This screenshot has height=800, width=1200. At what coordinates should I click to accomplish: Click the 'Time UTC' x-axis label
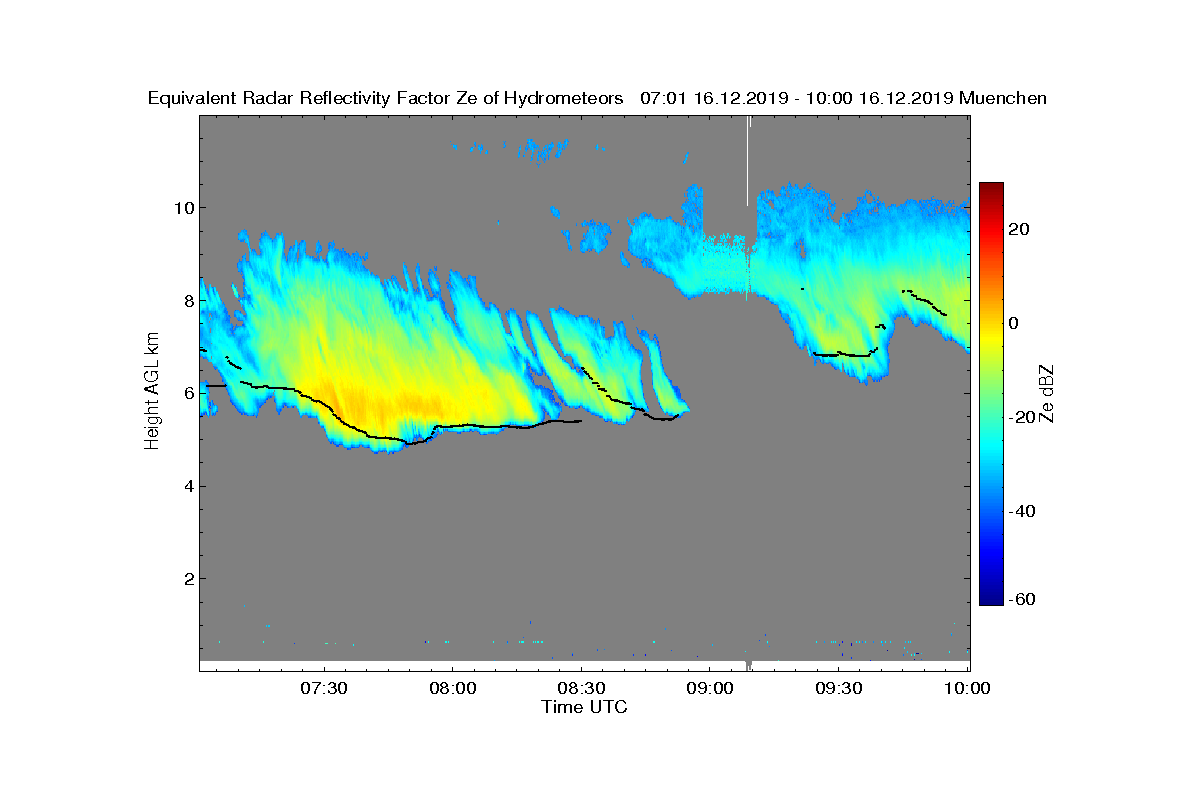click(585, 707)
